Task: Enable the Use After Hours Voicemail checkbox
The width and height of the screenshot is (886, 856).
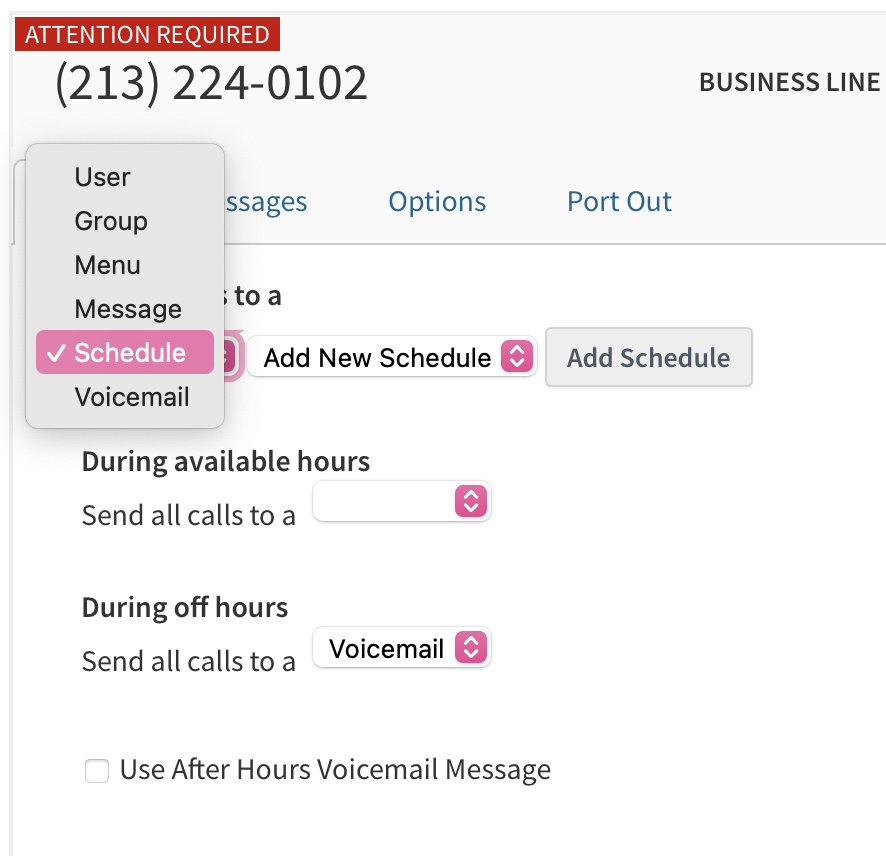Action: pyautogui.click(x=97, y=771)
